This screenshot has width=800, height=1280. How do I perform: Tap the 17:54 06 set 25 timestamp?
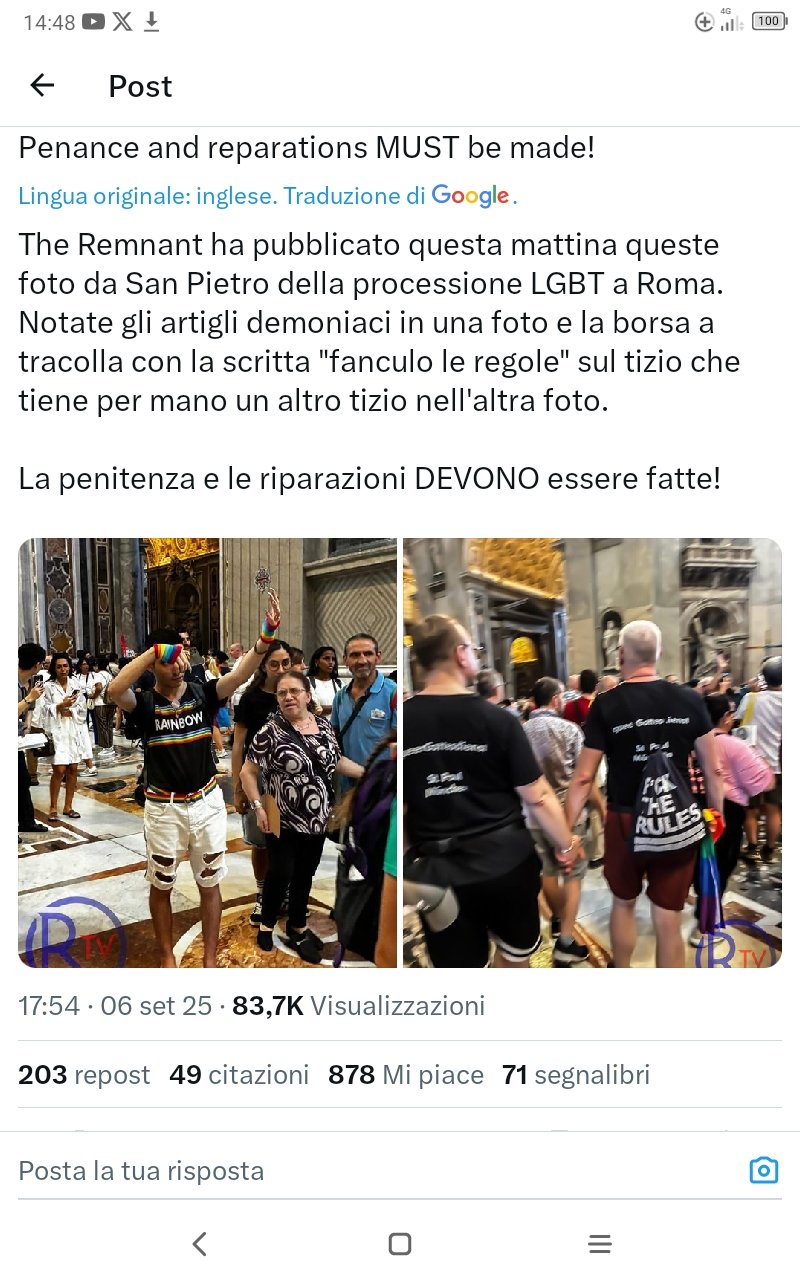(115, 1005)
